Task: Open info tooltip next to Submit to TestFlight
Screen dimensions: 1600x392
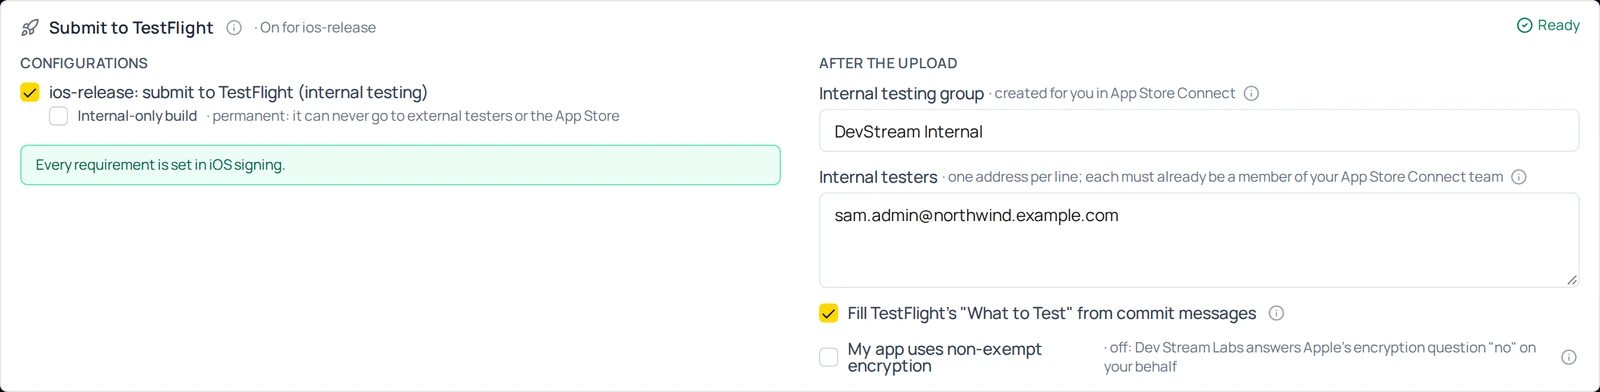Action: [234, 28]
